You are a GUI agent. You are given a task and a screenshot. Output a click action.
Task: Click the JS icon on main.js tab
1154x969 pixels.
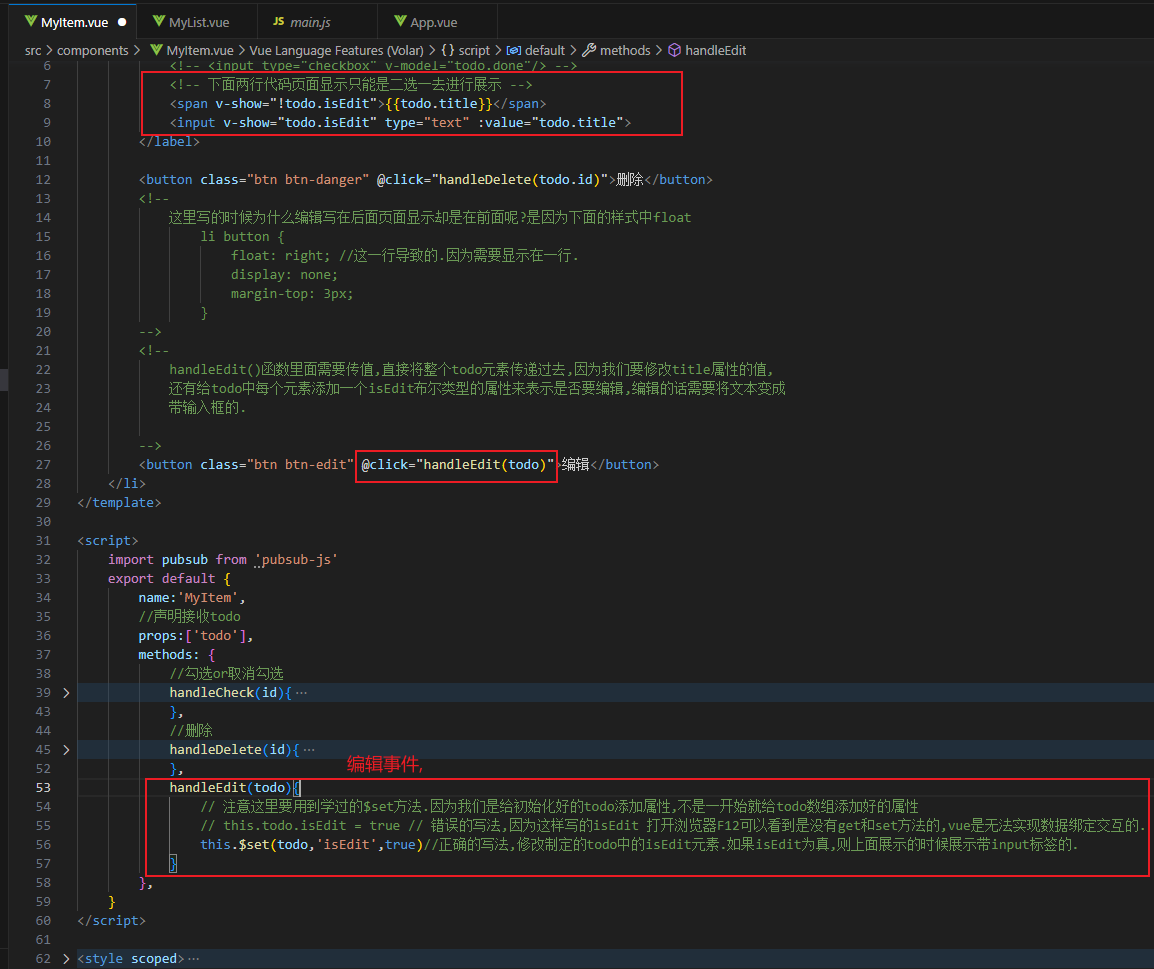coord(278,21)
